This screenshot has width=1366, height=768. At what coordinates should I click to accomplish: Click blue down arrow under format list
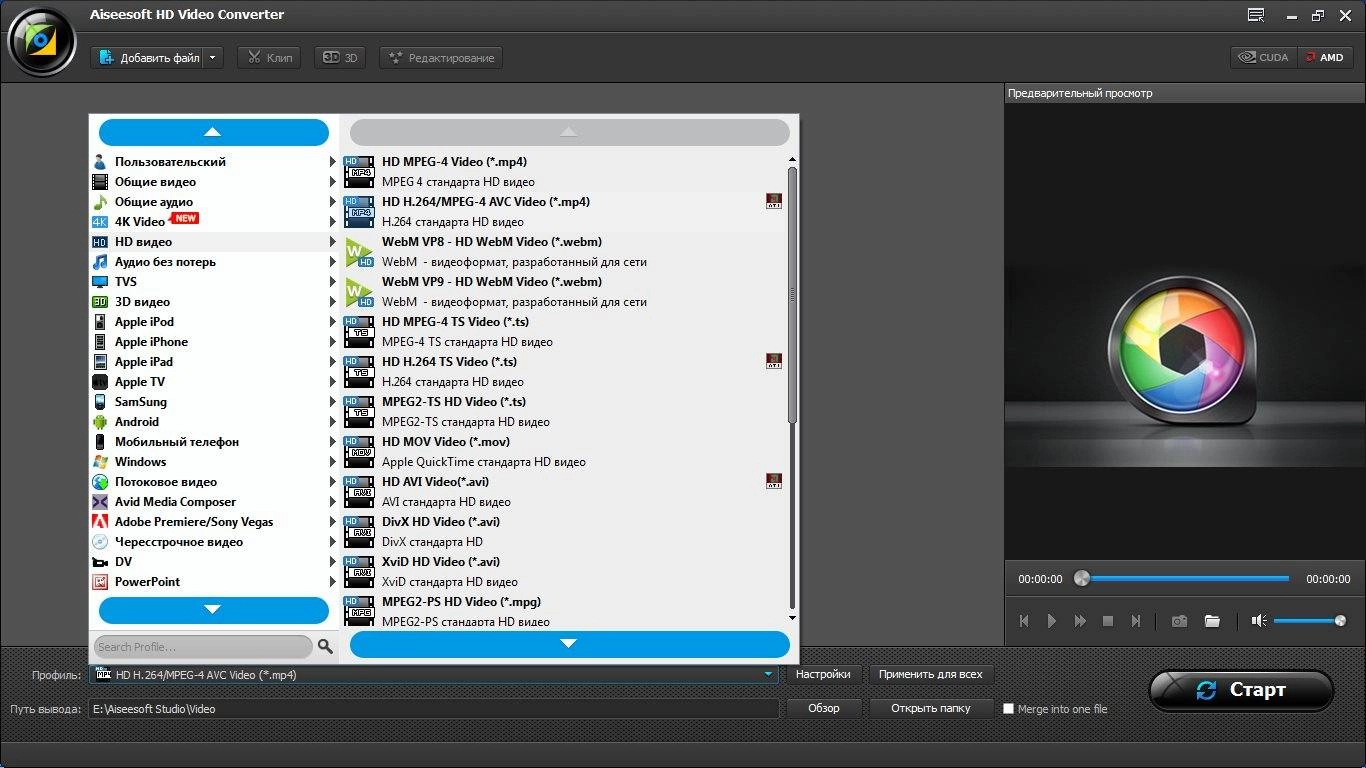coord(569,644)
